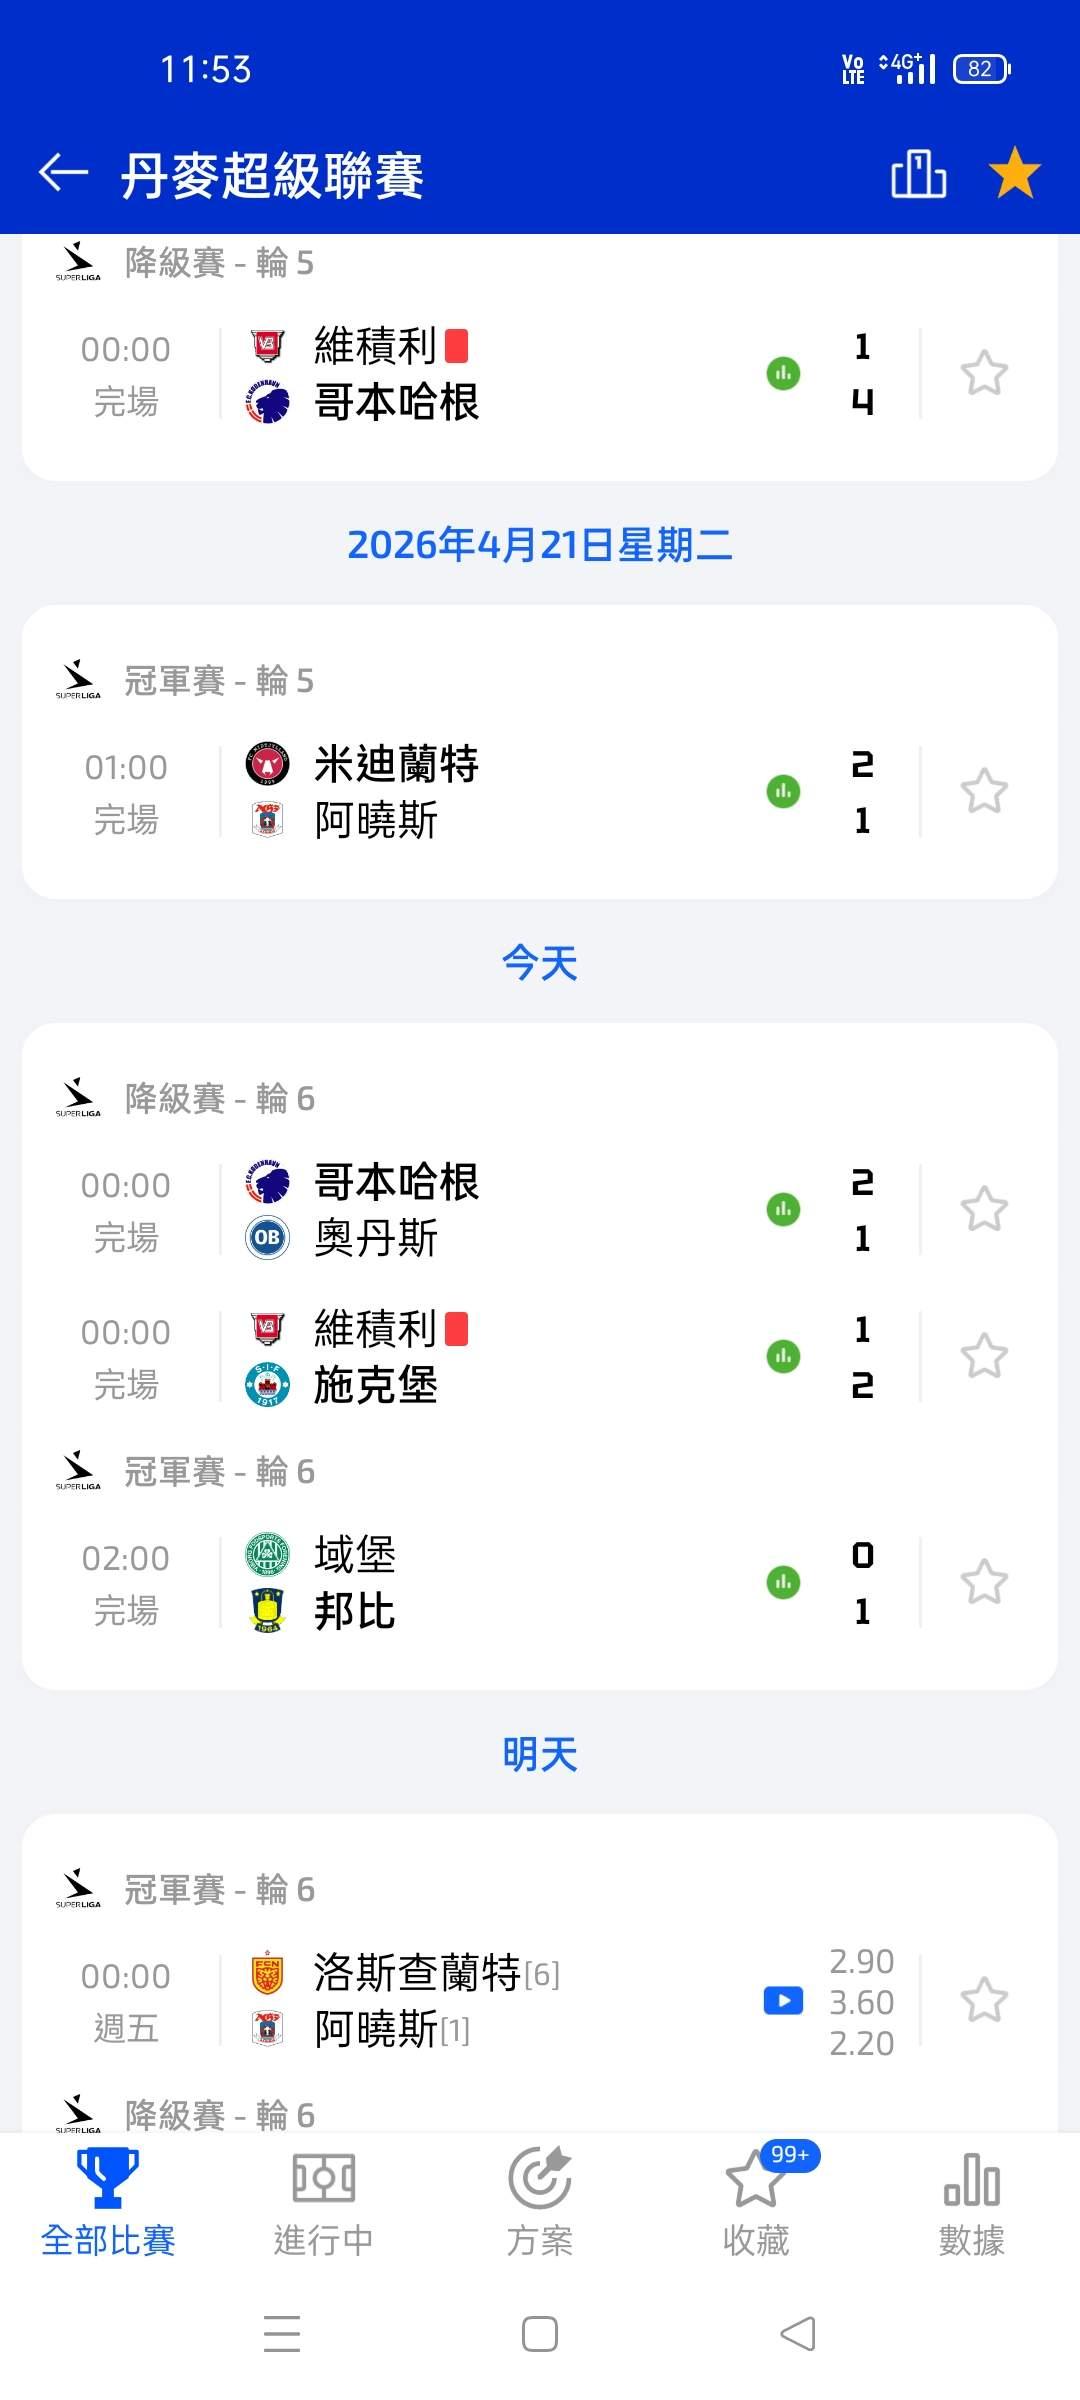The height and width of the screenshot is (2400, 1080).
Task: Star the 哥本哈根 vs 奧丹斯 match
Action: coord(984,1210)
